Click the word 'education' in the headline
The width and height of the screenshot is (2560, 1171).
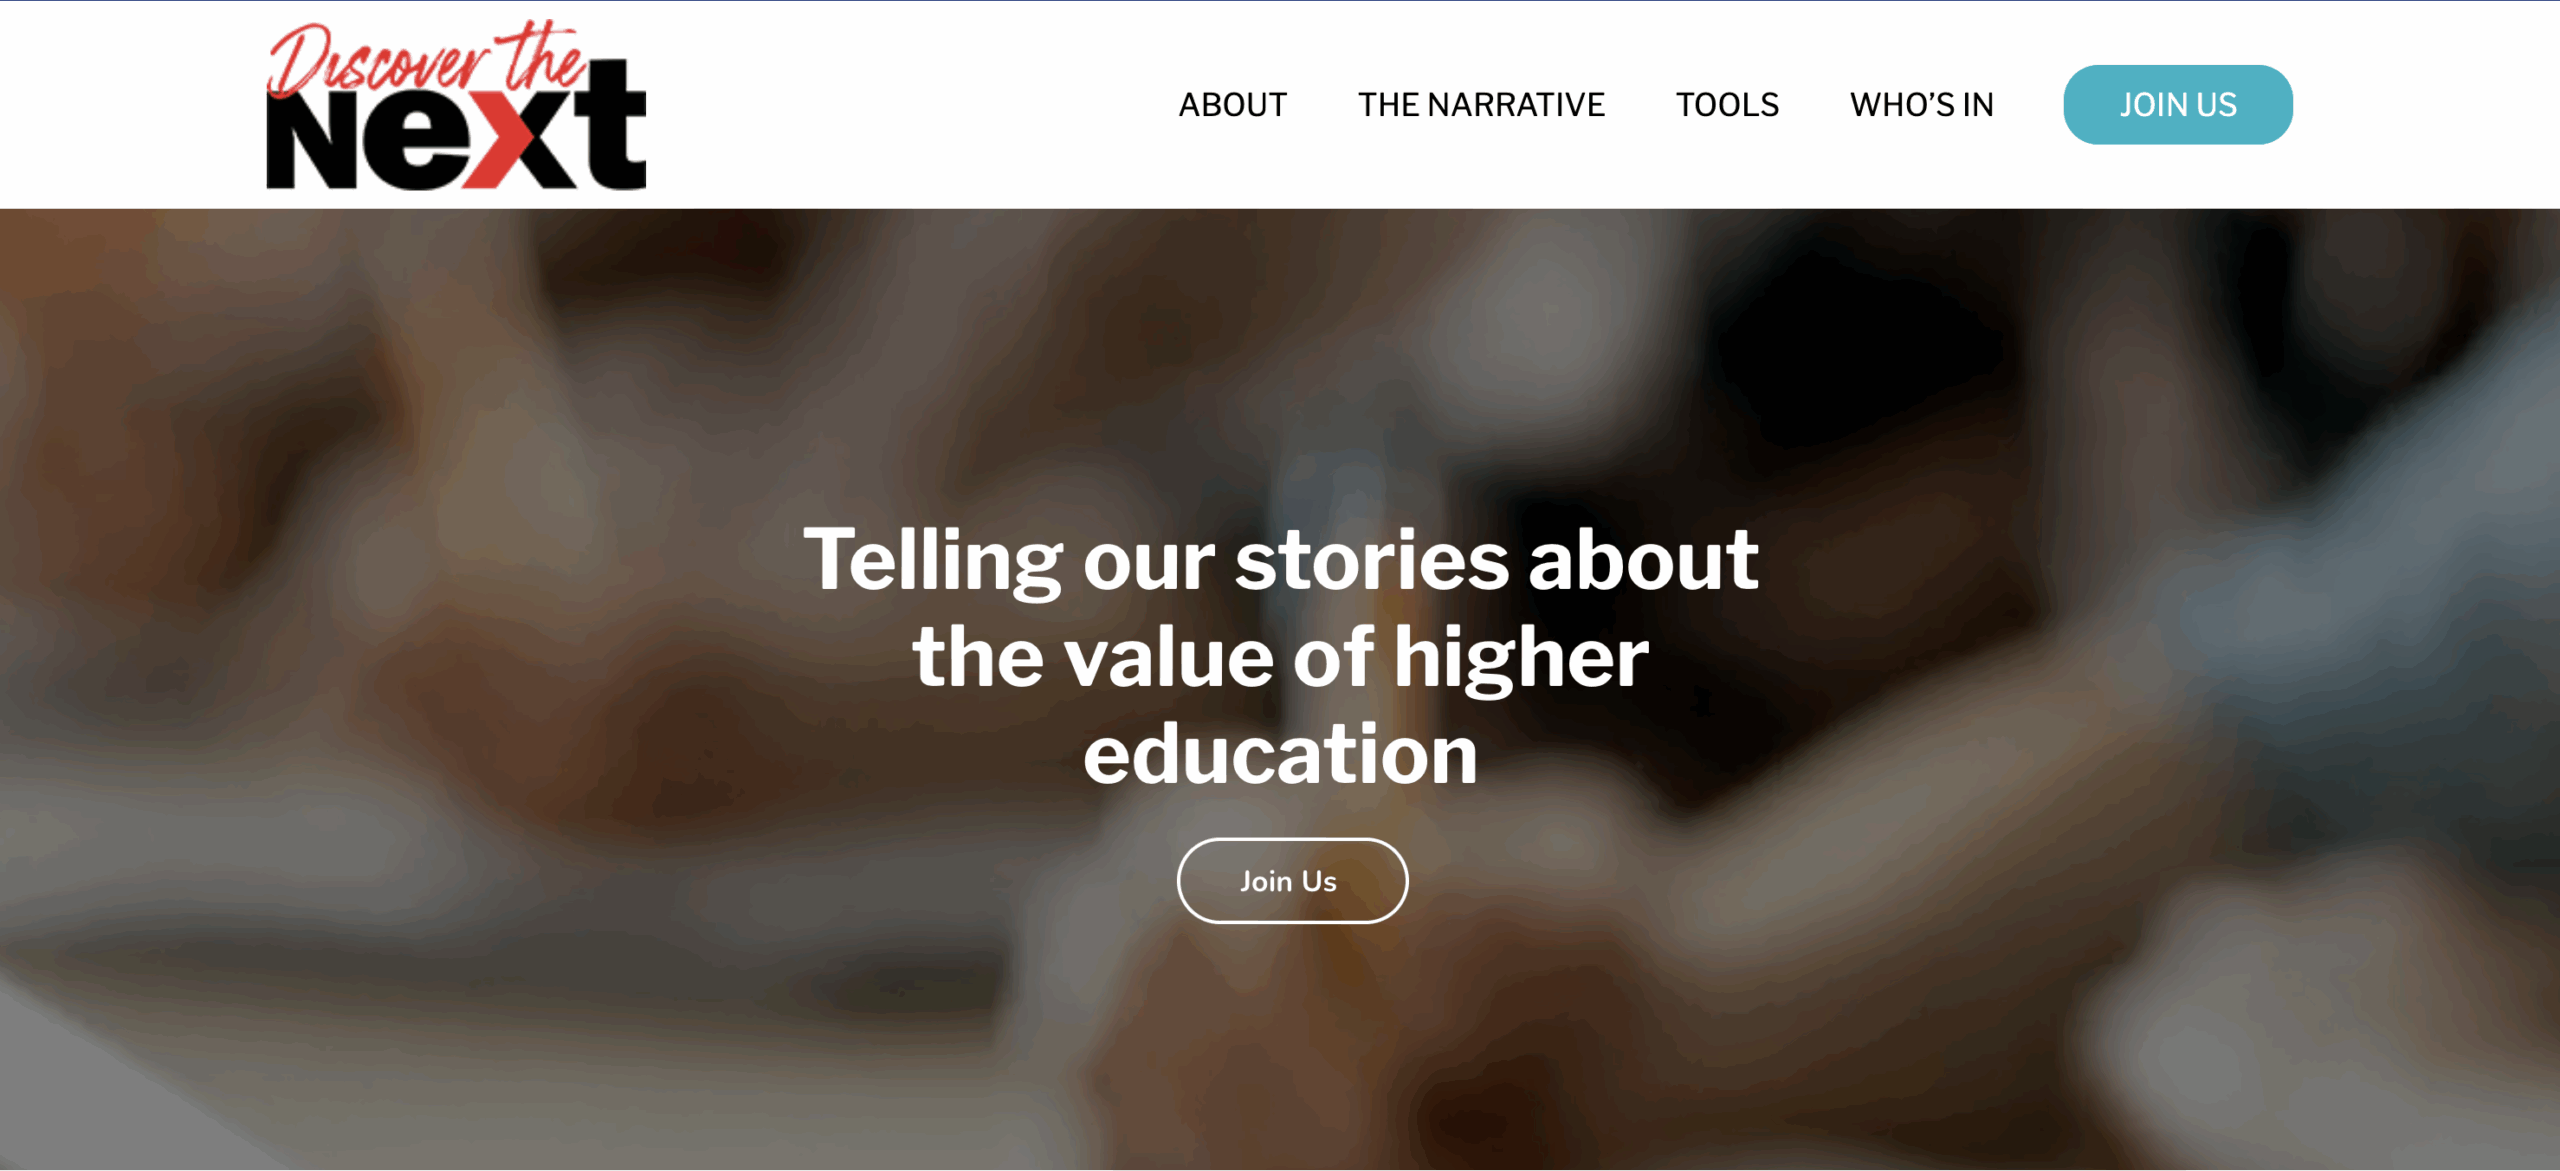(x=1281, y=754)
